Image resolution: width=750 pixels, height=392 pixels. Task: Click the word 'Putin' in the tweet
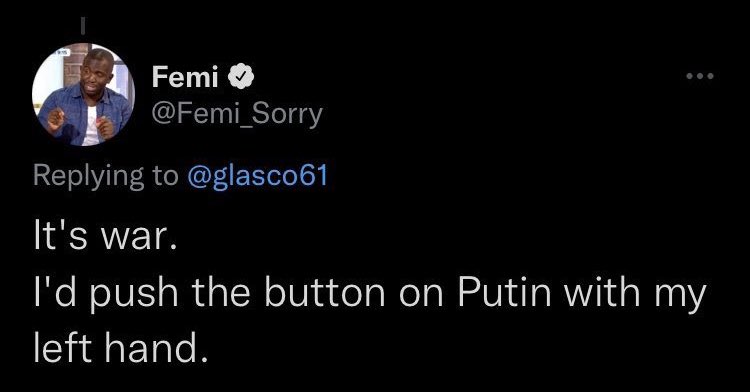point(505,292)
